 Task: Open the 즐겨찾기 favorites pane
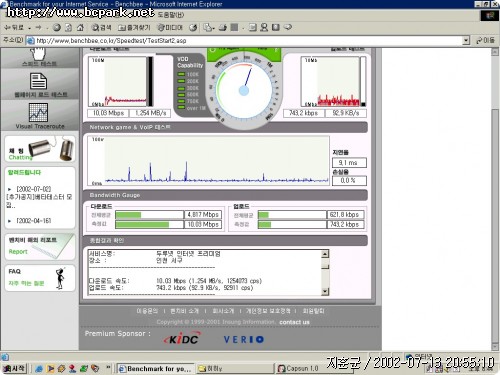(134, 27)
